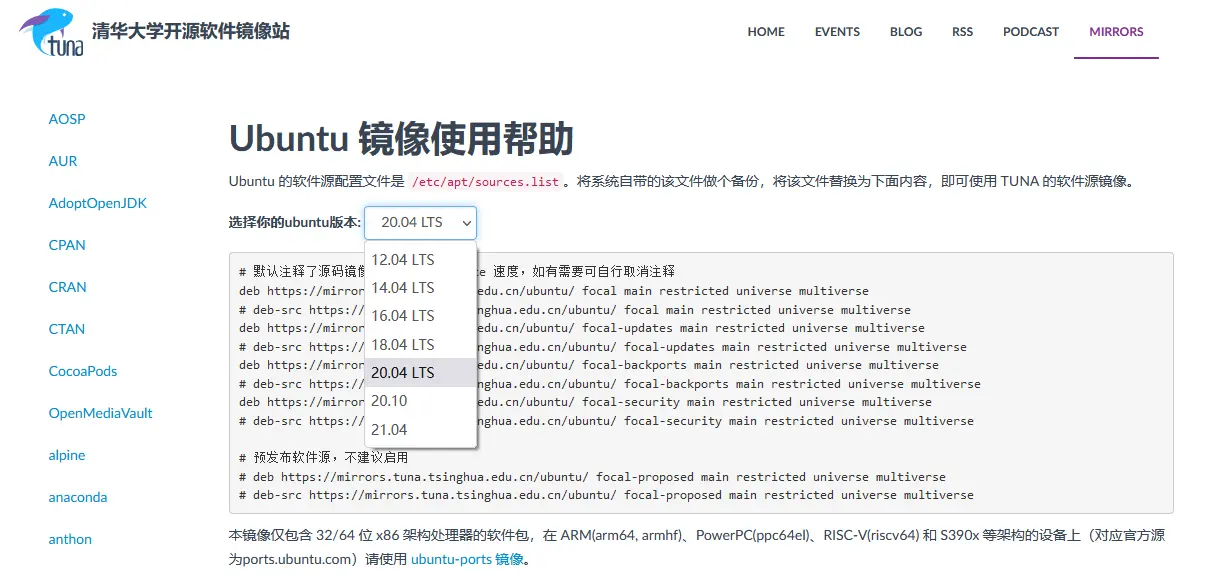This screenshot has width=1213, height=574.
Task: Open AUR mirror help in sidebar
Action: tap(63, 161)
